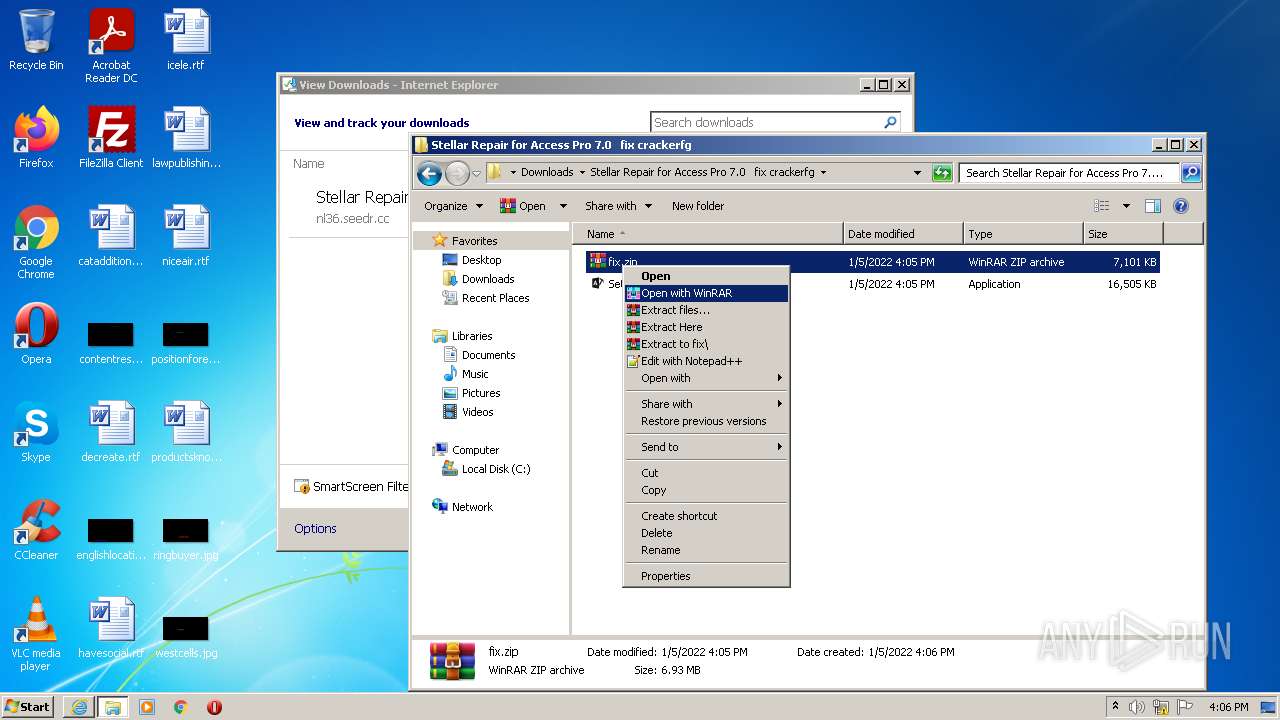Choose Open with WinRAR

click(x=706, y=293)
